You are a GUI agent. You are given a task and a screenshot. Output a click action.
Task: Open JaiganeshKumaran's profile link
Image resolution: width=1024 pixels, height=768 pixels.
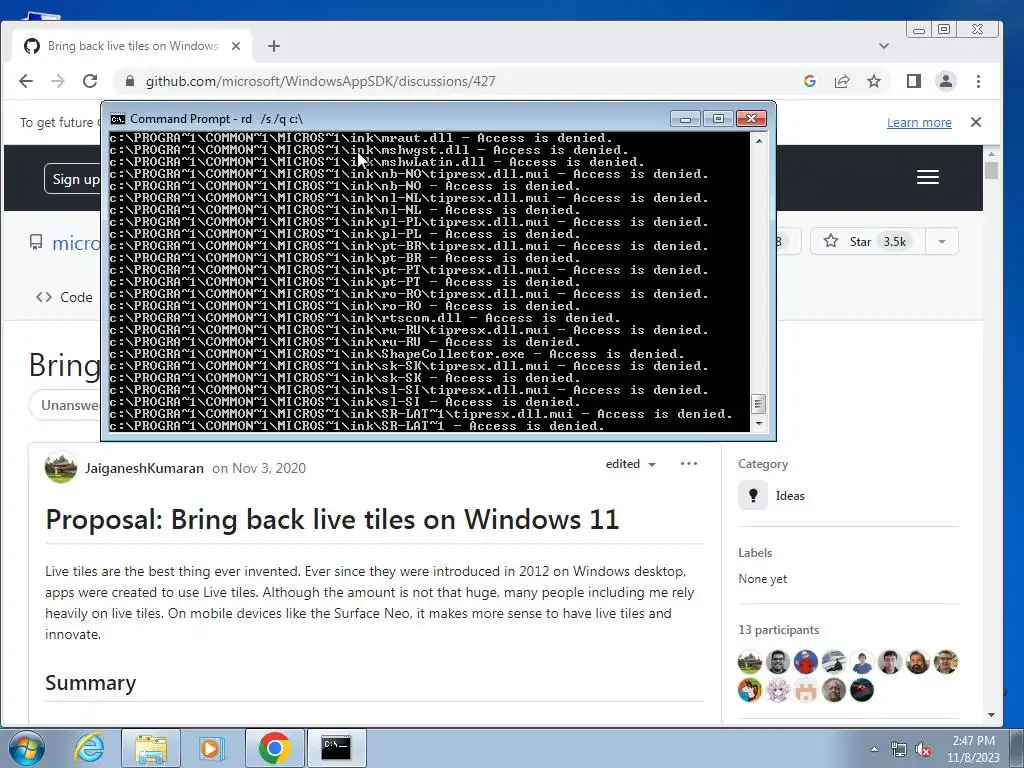tap(144, 468)
